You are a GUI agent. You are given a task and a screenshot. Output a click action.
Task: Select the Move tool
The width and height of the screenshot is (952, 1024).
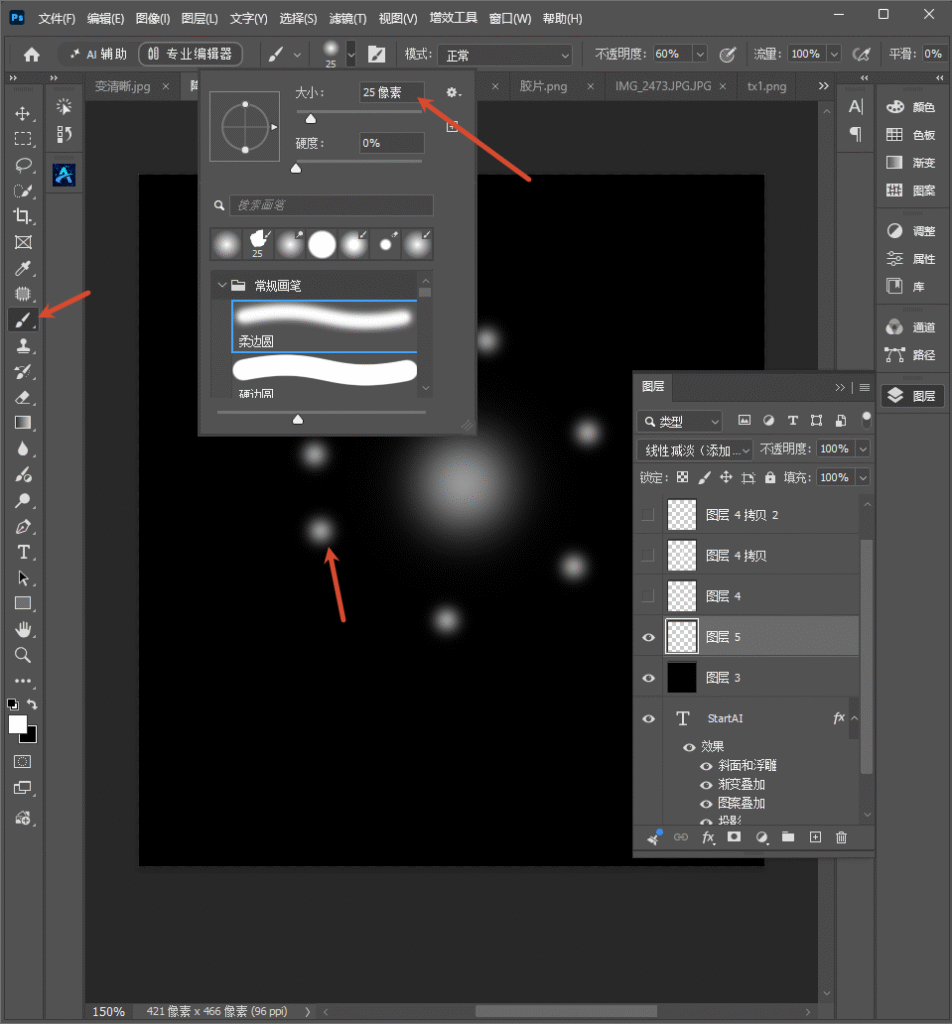tap(23, 114)
